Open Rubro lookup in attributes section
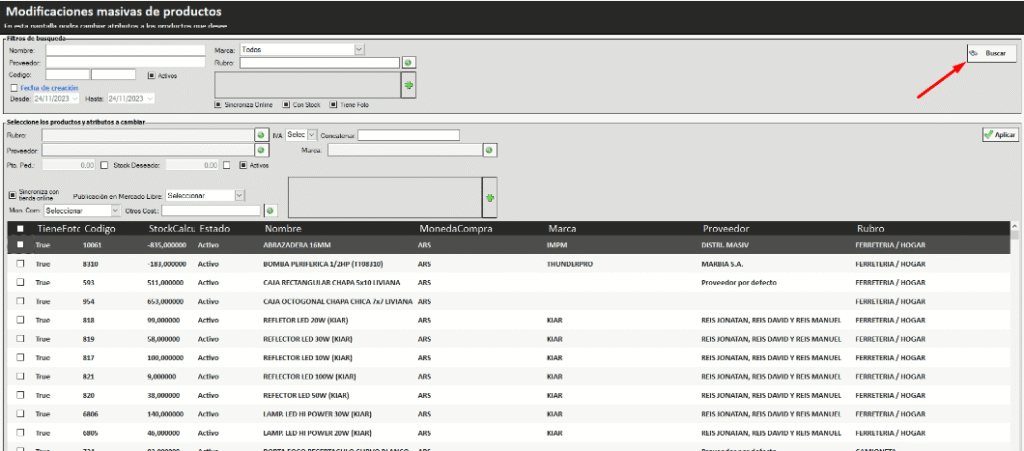The width and height of the screenshot is (1024, 451). [260, 135]
